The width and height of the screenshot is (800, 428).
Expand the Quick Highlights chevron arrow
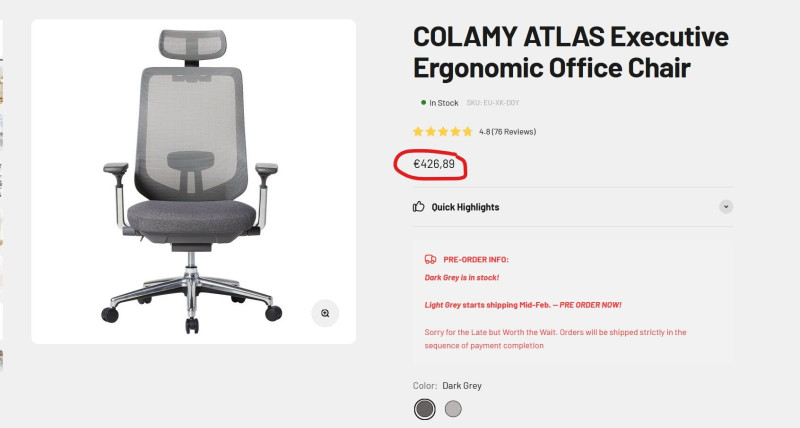pyautogui.click(x=726, y=207)
